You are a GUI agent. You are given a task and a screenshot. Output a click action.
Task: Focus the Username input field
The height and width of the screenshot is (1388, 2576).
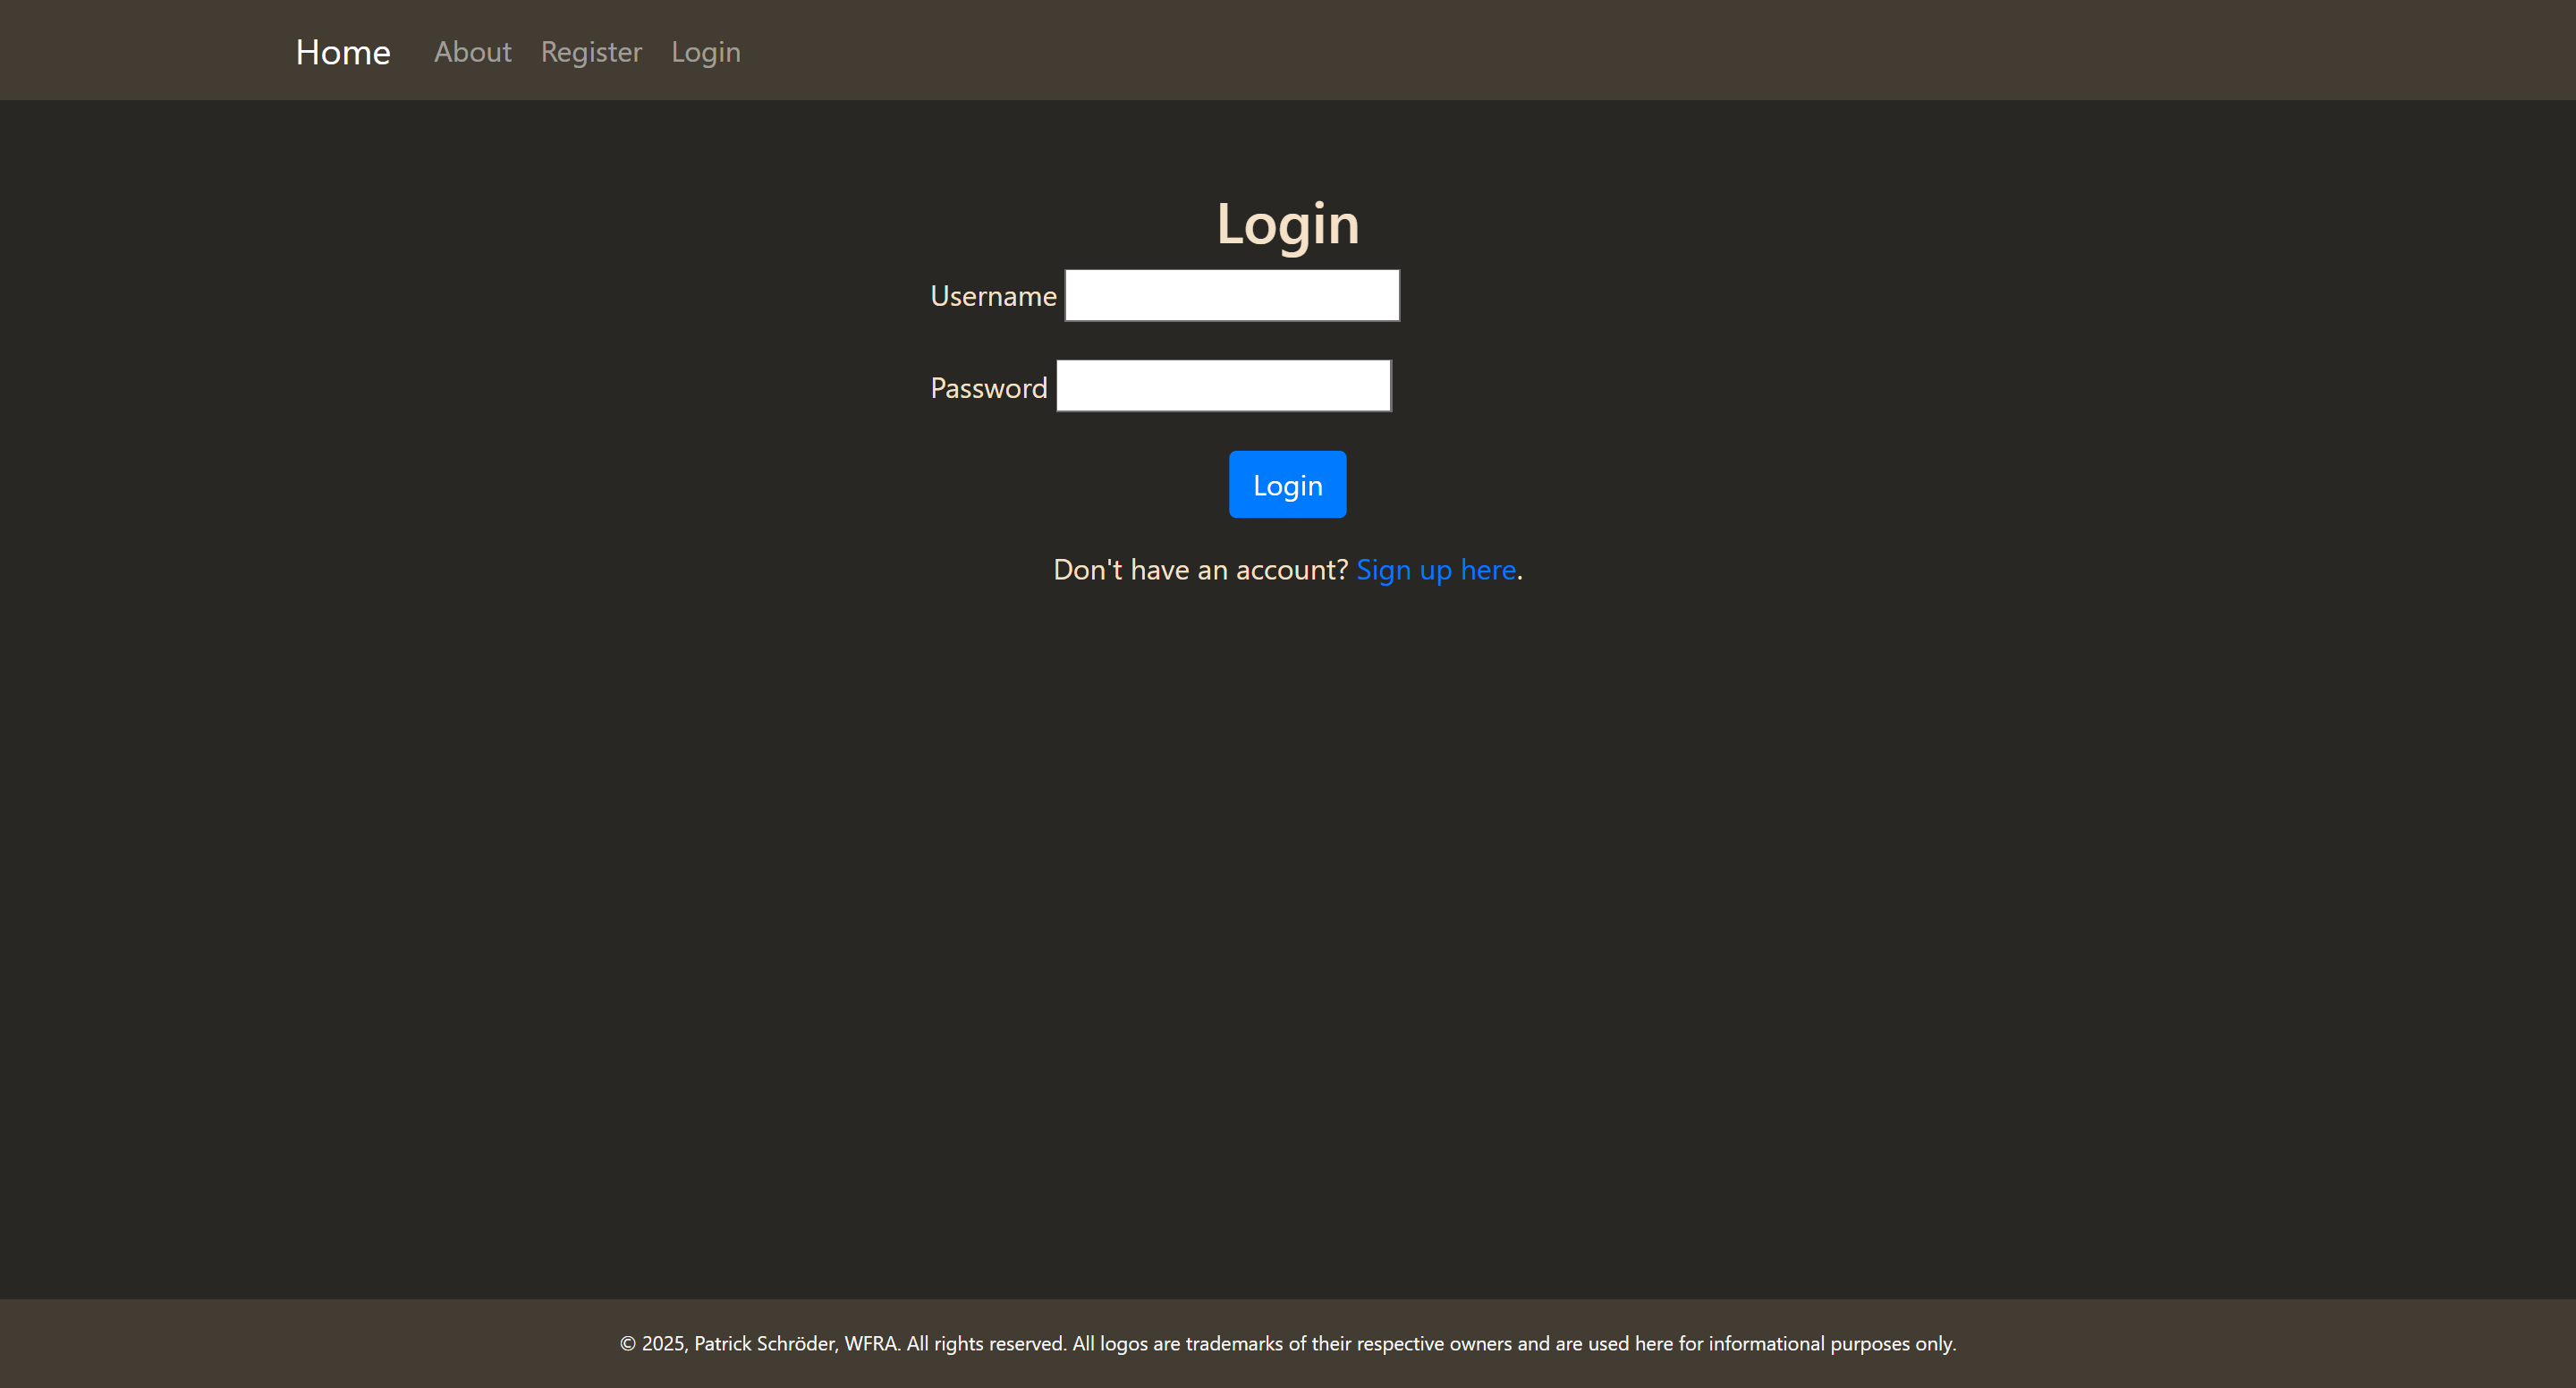coord(1232,295)
